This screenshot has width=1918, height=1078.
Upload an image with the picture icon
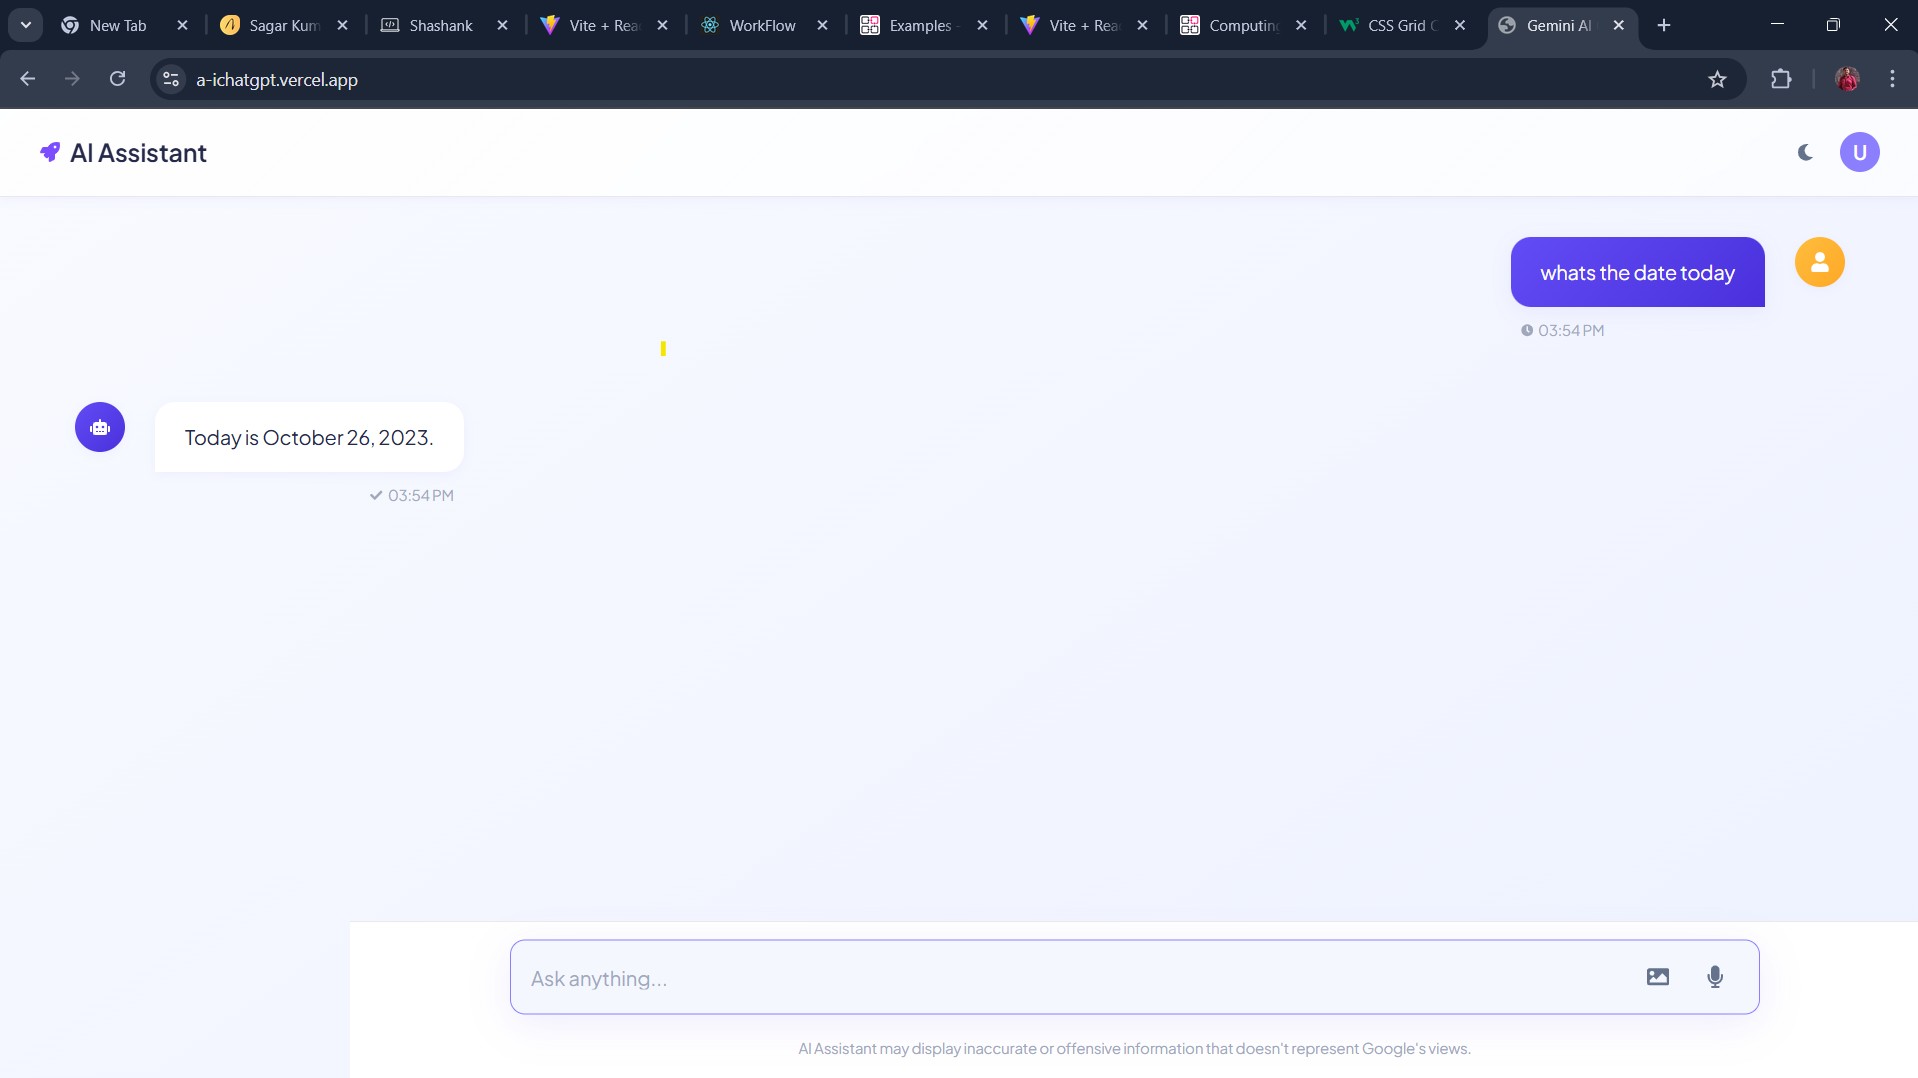(1657, 977)
